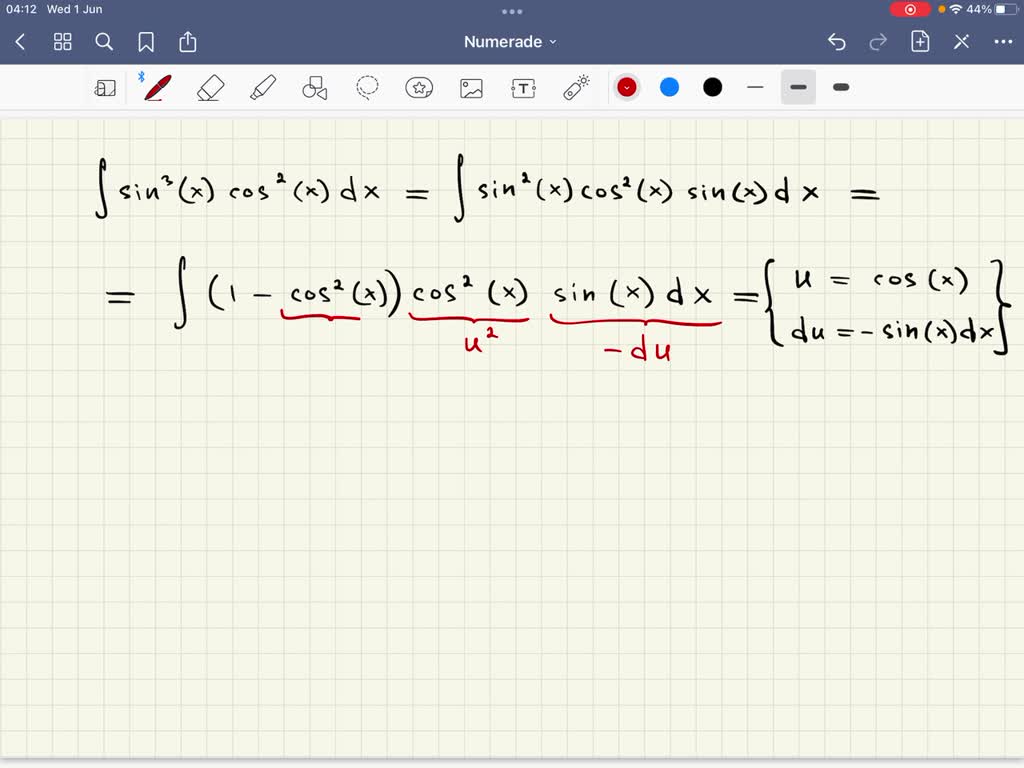Undo the last stroke
Viewport: 1024px width, 768px height.
pyautogui.click(x=837, y=42)
